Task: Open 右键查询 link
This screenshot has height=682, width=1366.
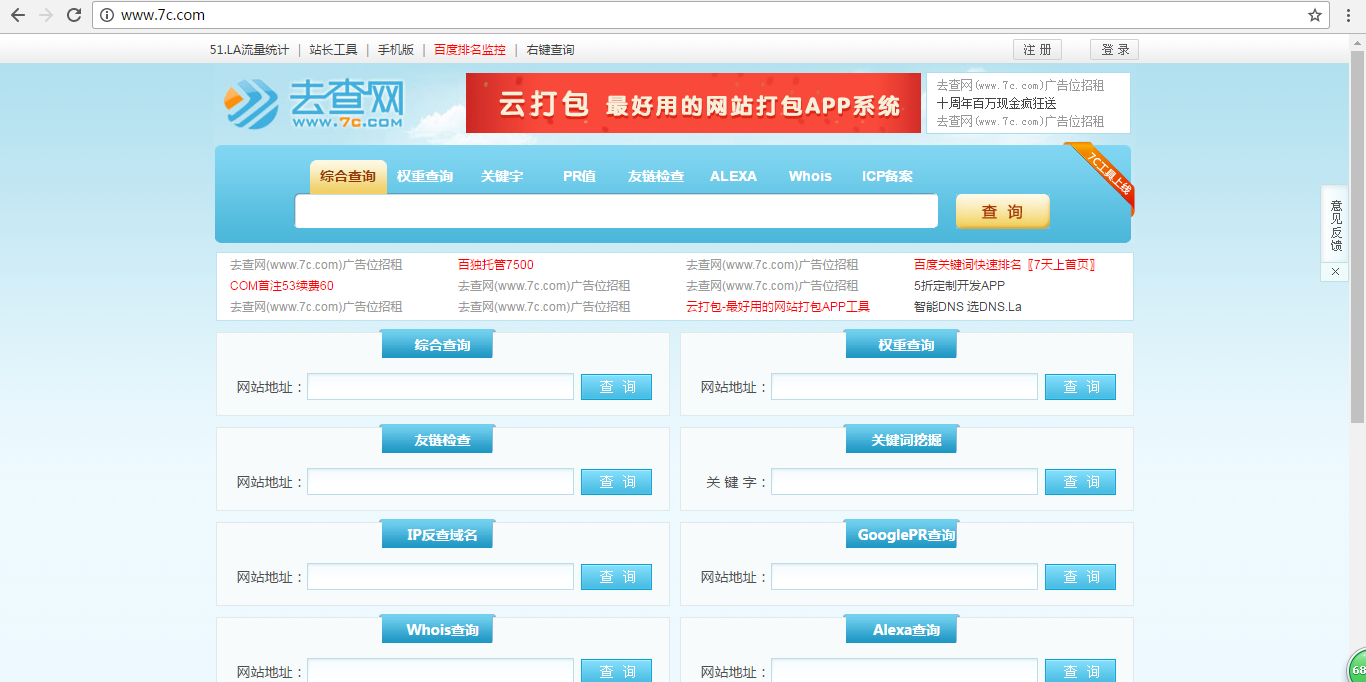Action: pos(550,50)
